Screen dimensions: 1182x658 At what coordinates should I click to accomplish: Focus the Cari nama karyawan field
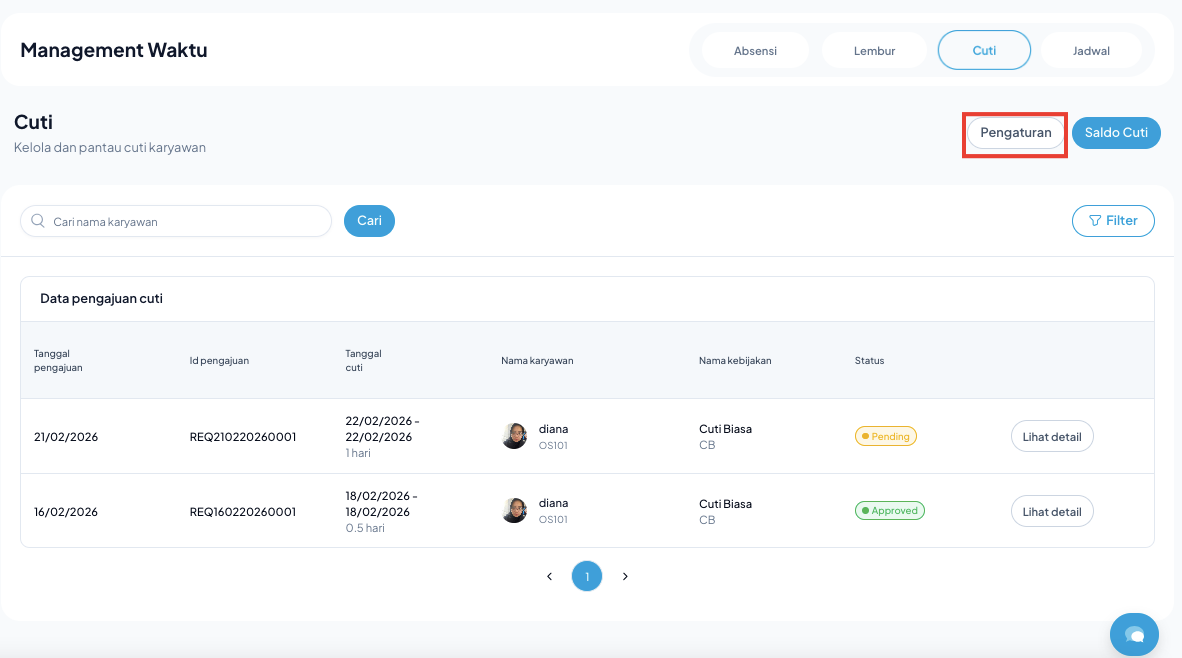point(185,222)
